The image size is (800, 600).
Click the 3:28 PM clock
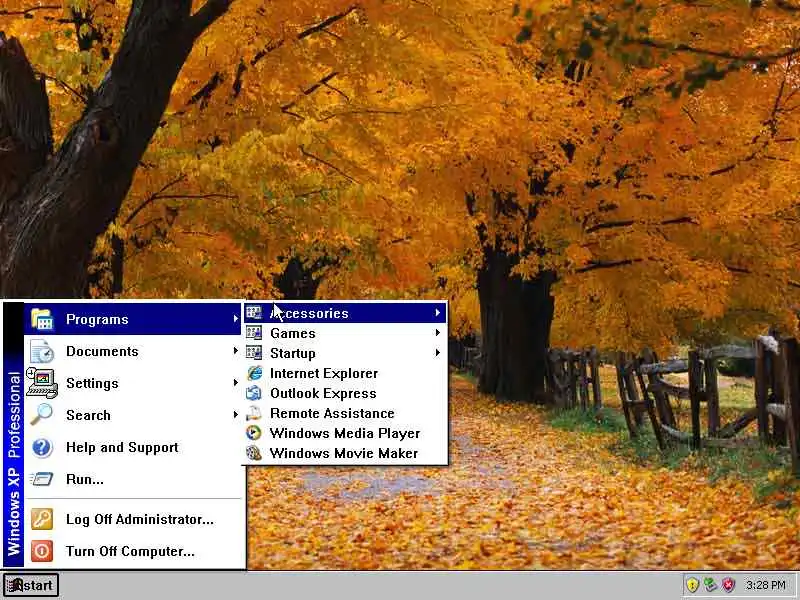(x=765, y=585)
